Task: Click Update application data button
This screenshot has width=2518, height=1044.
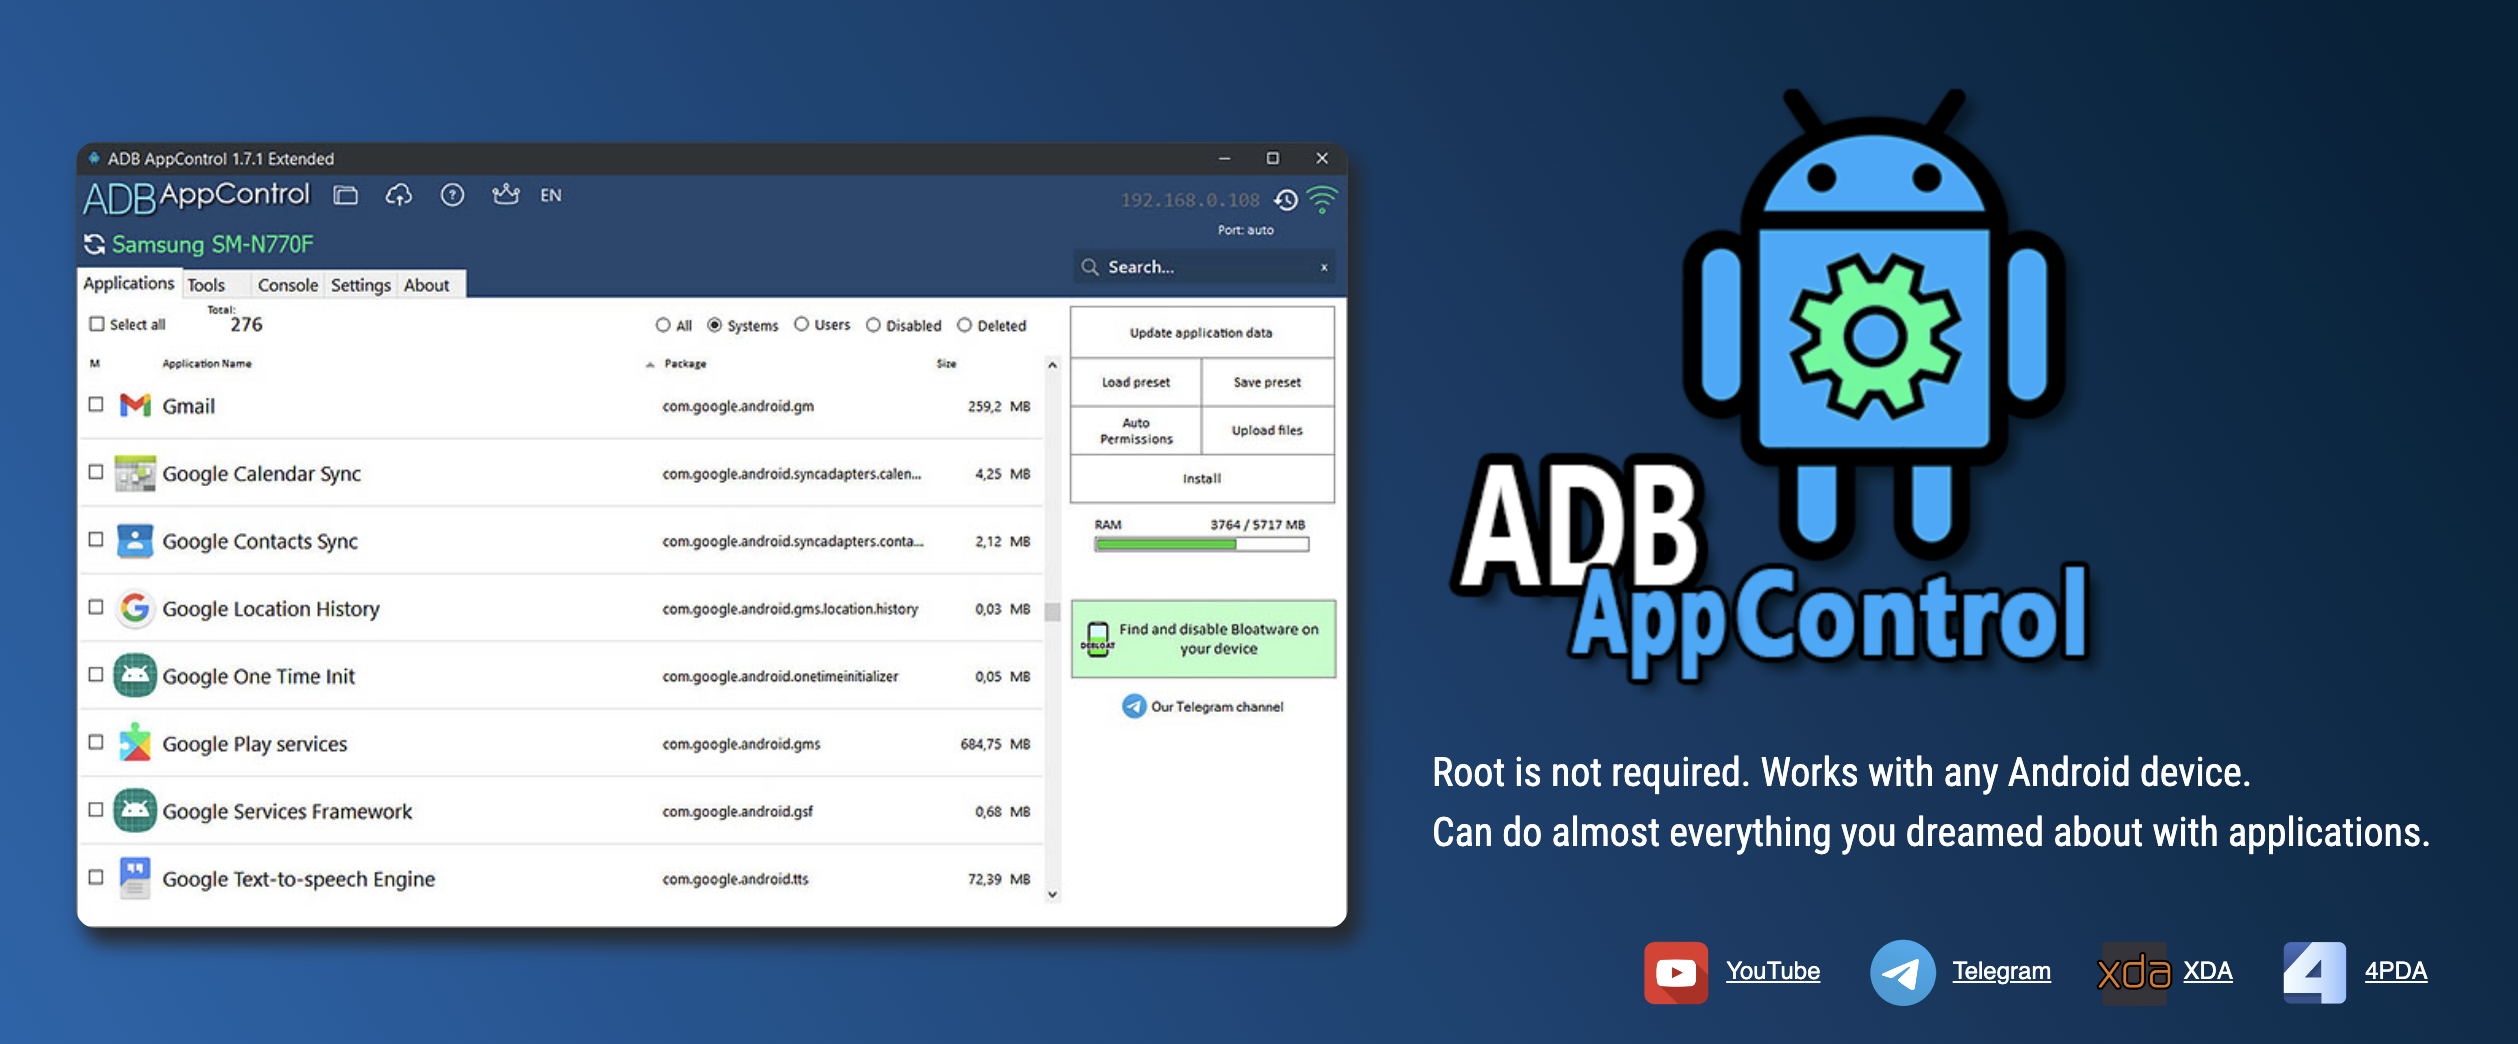Action: click(1202, 332)
